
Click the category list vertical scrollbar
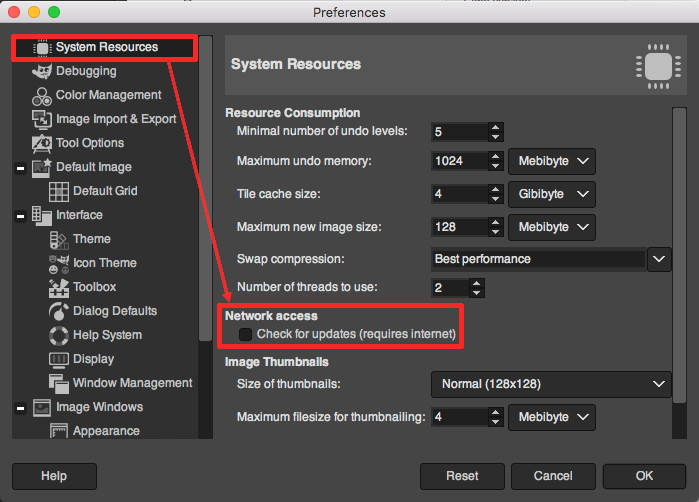coord(205,189)
